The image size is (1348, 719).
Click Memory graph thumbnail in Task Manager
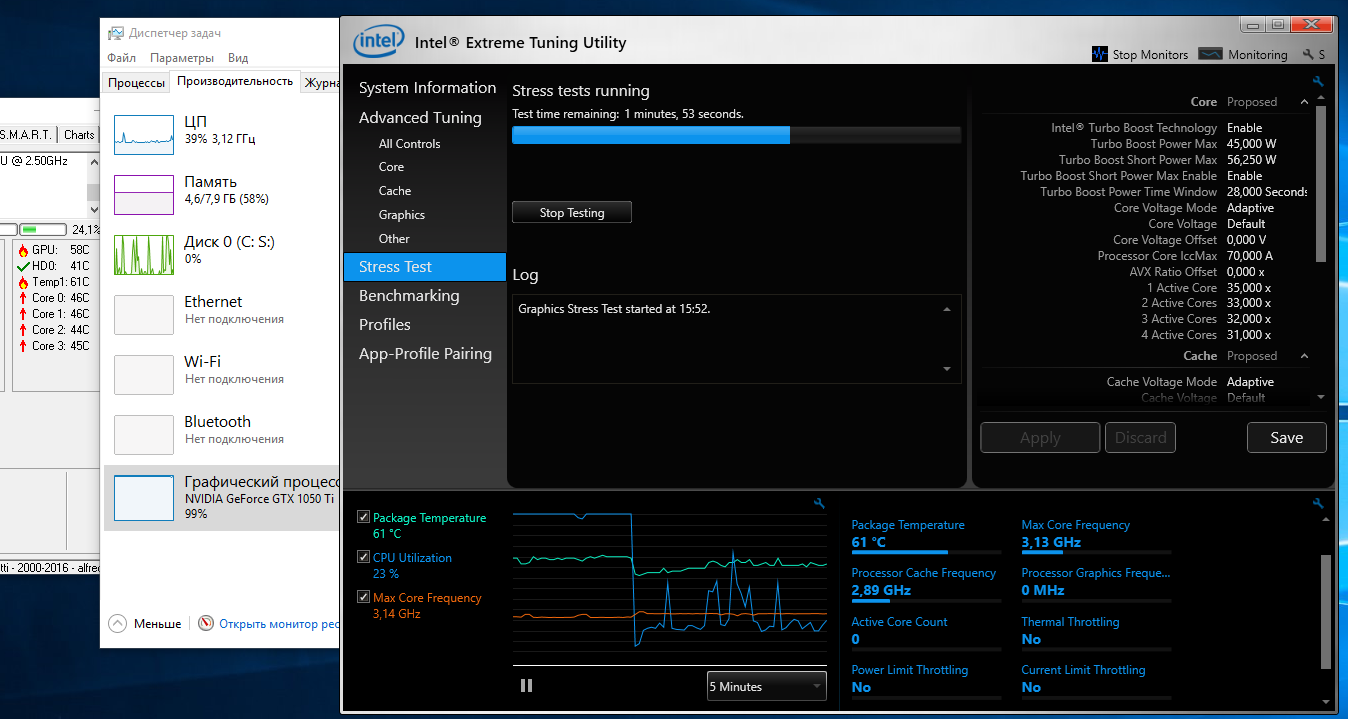[x=144, y=194]
